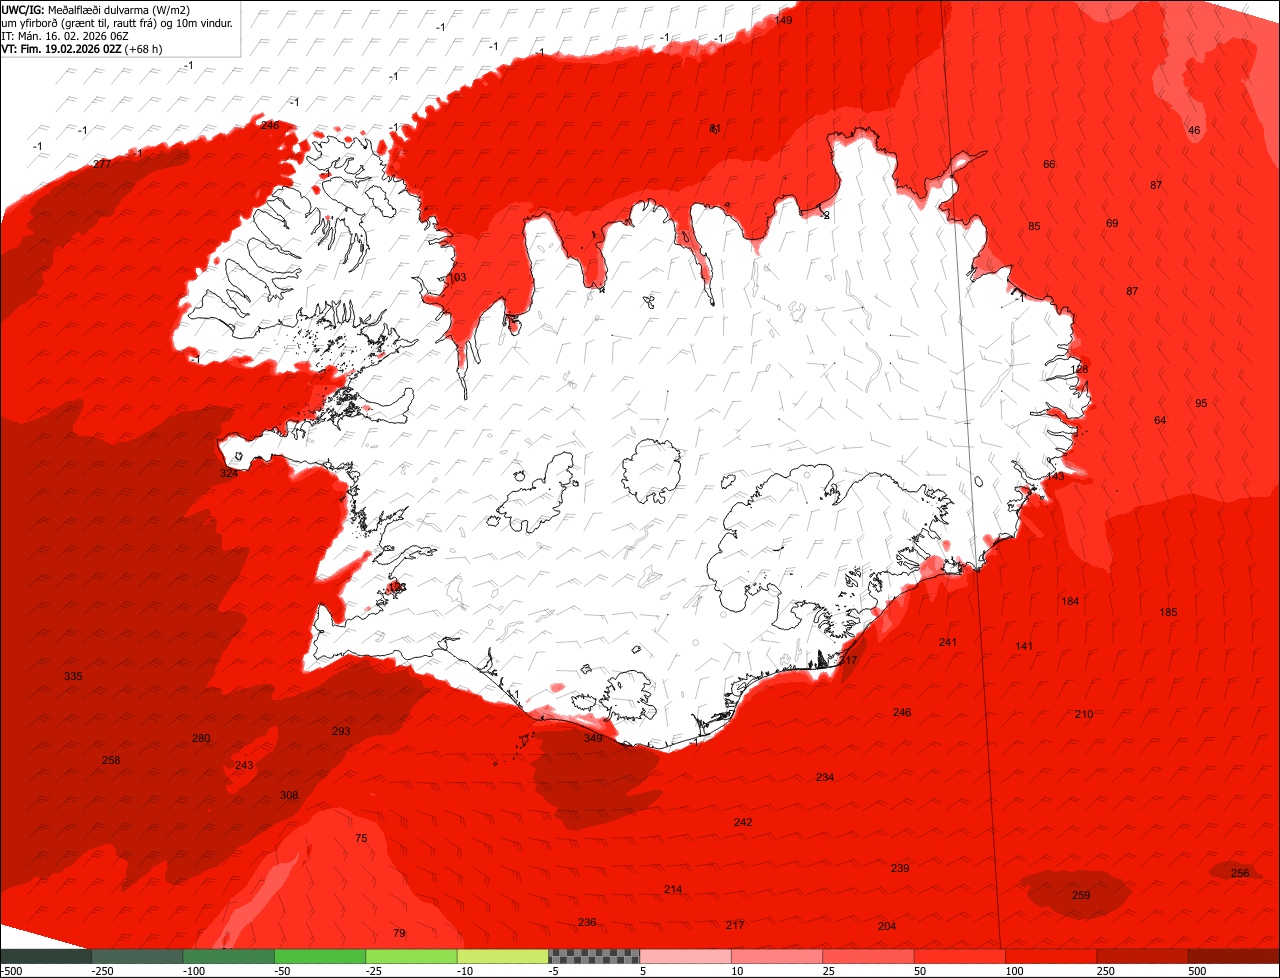Click the map value '64' east of Iceland
1280x978 pixels.
pos(1160,421)
